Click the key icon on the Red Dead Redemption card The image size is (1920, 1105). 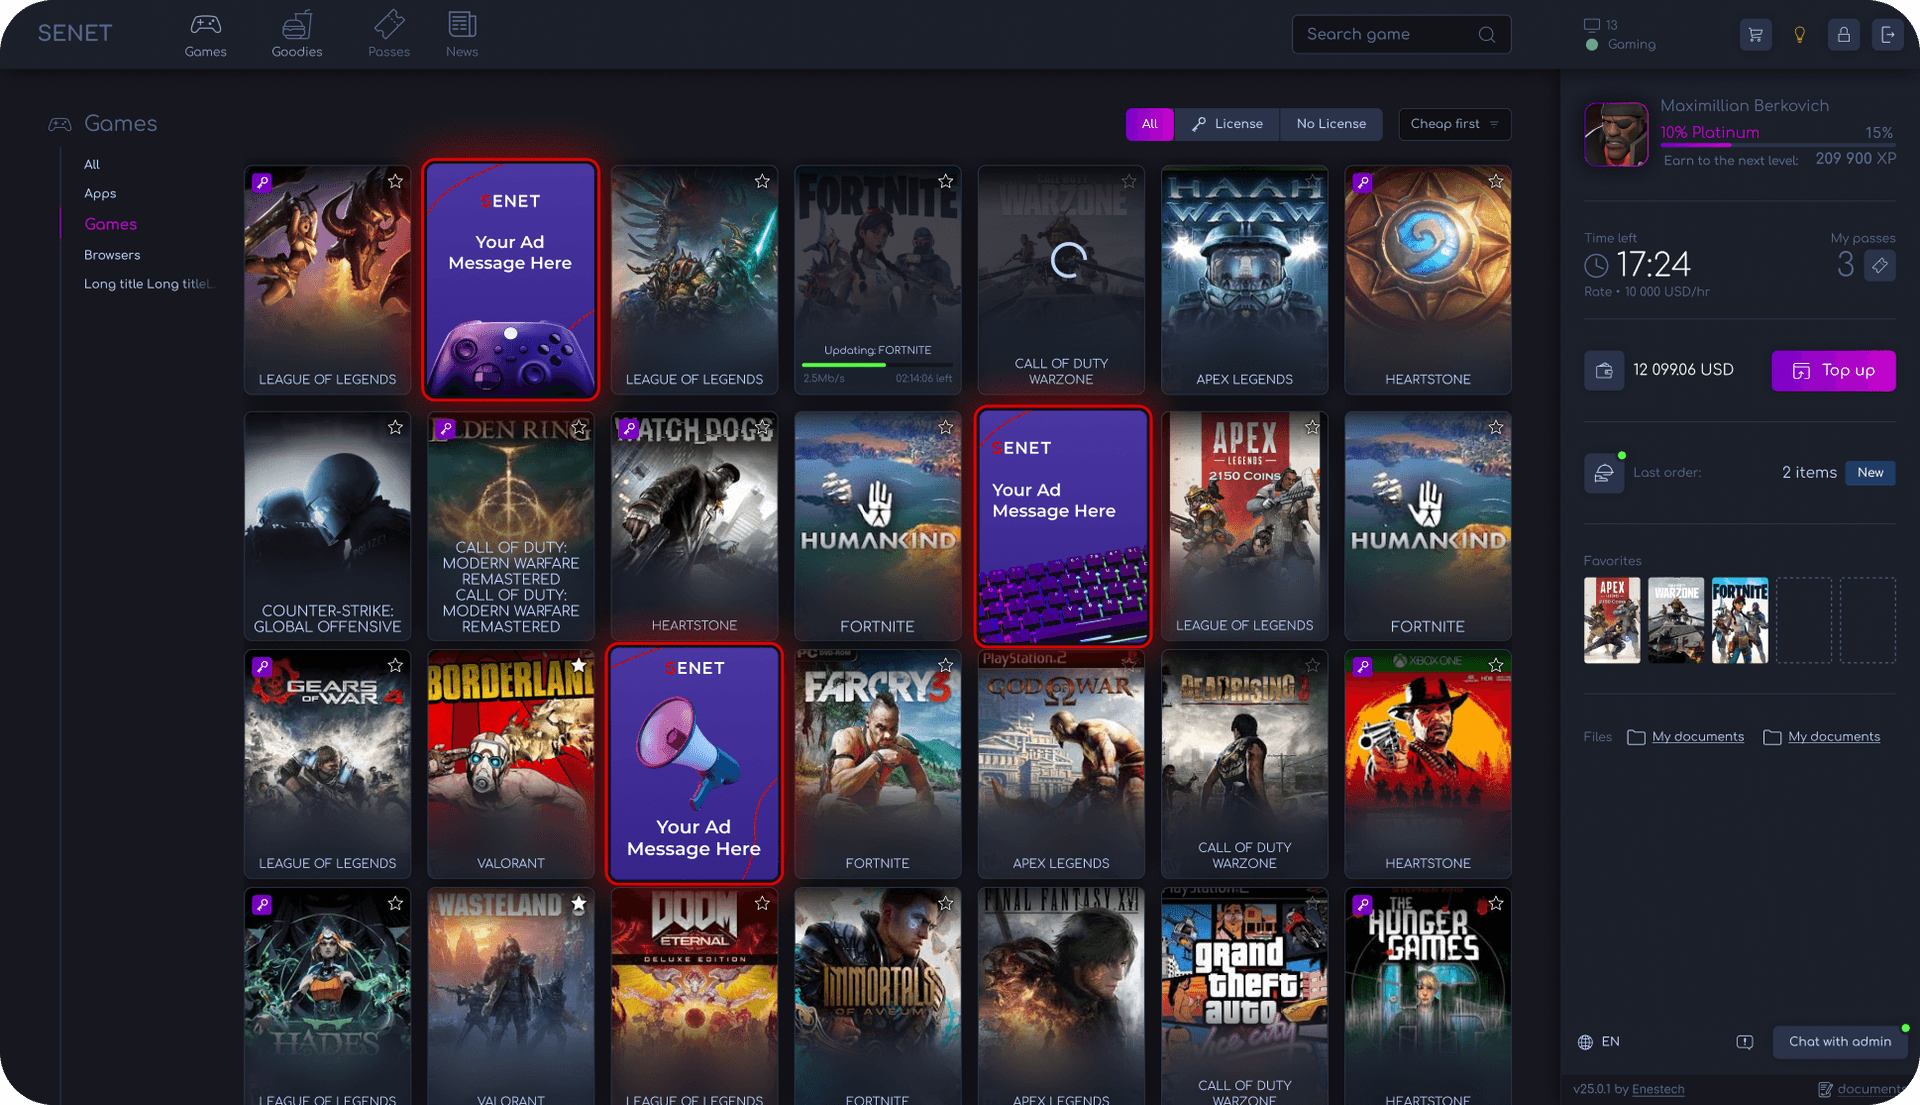[x=1362, y=666]
